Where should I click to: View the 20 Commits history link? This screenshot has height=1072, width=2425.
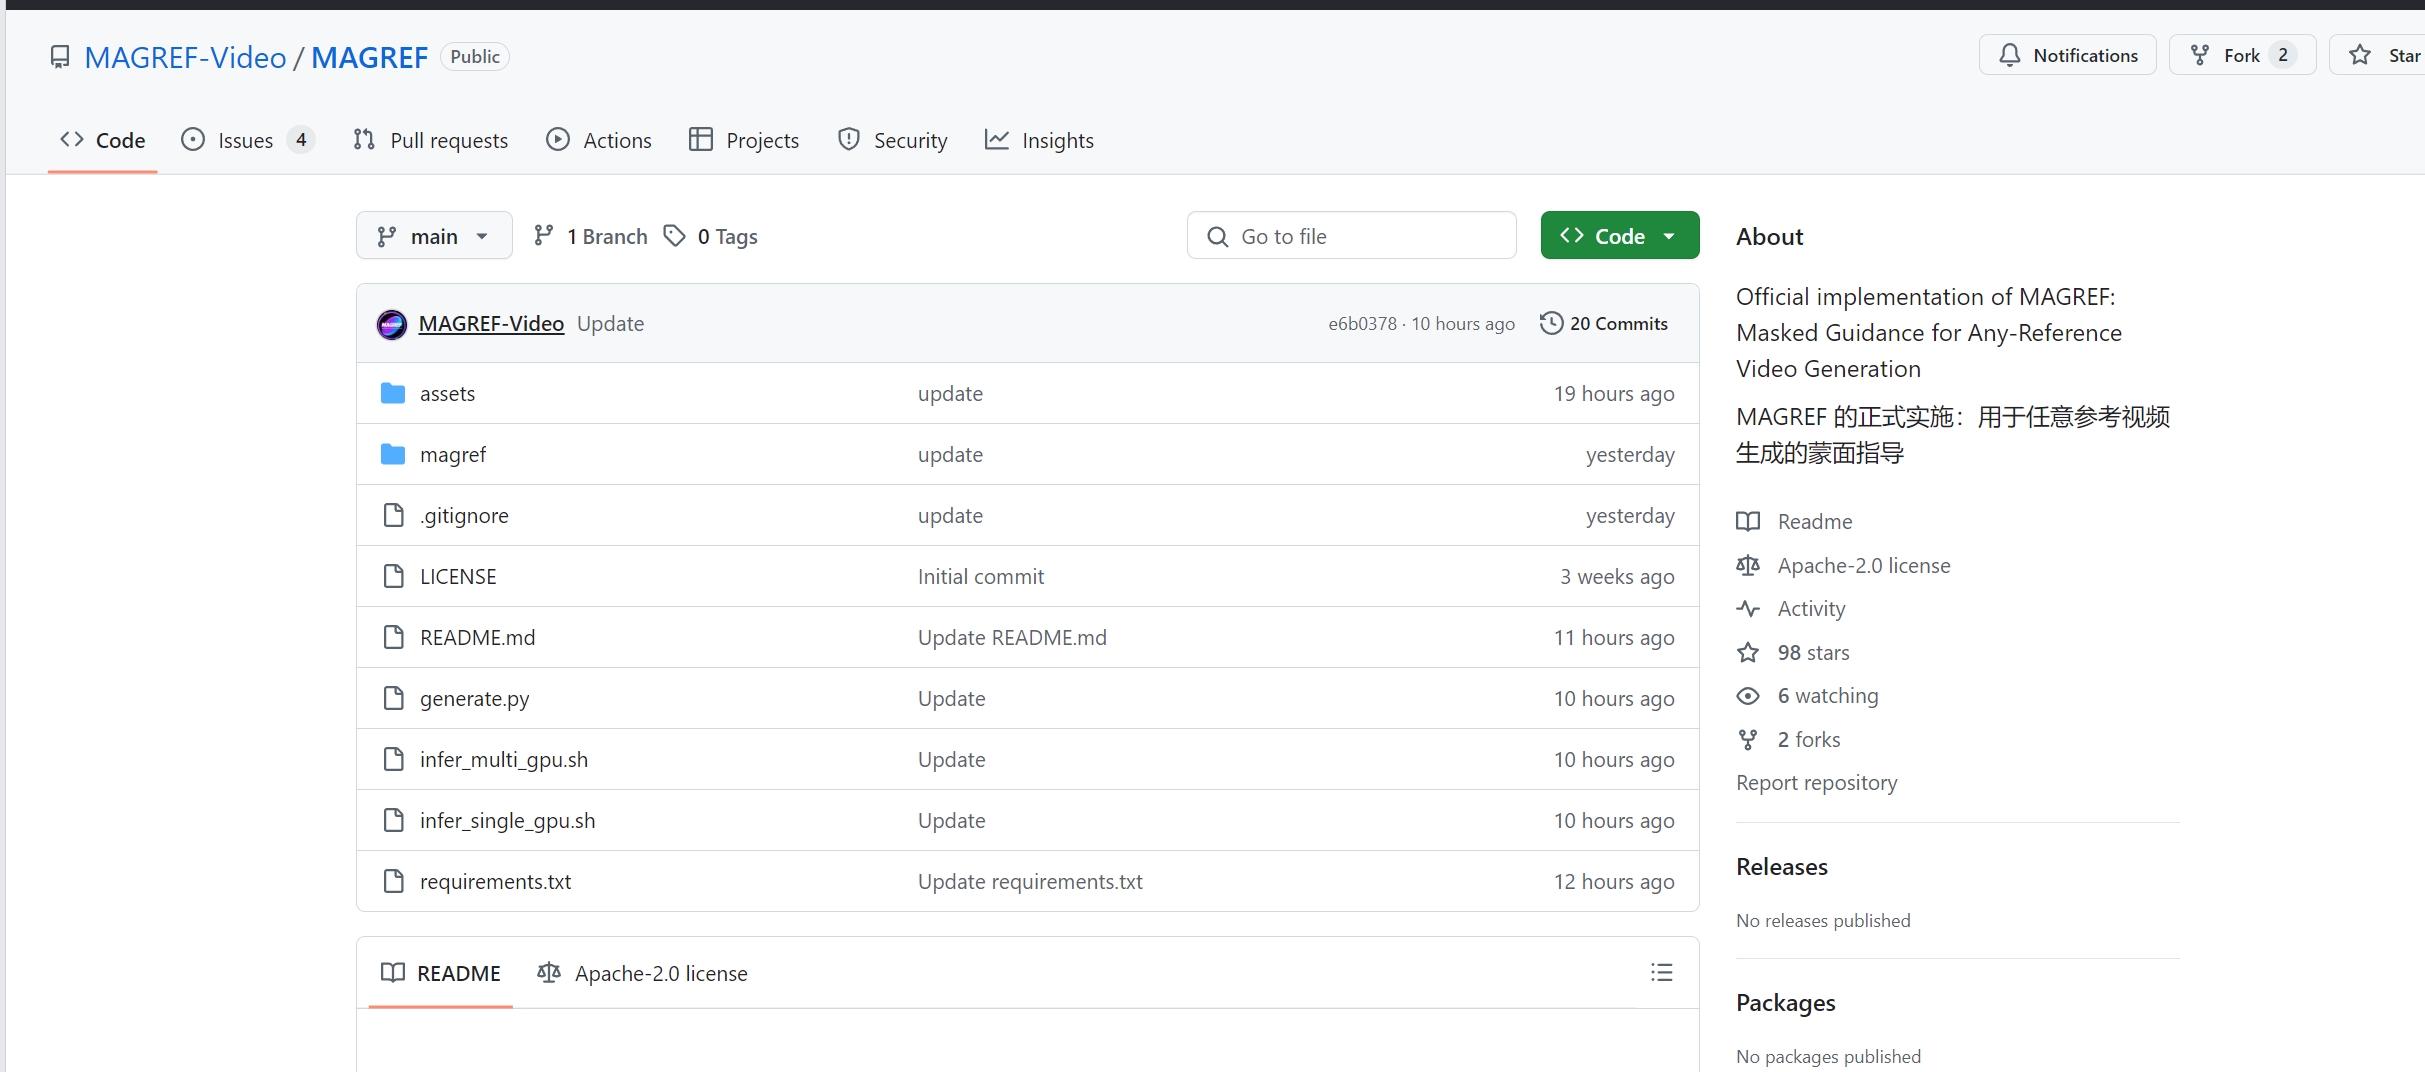click(1604, 323)
